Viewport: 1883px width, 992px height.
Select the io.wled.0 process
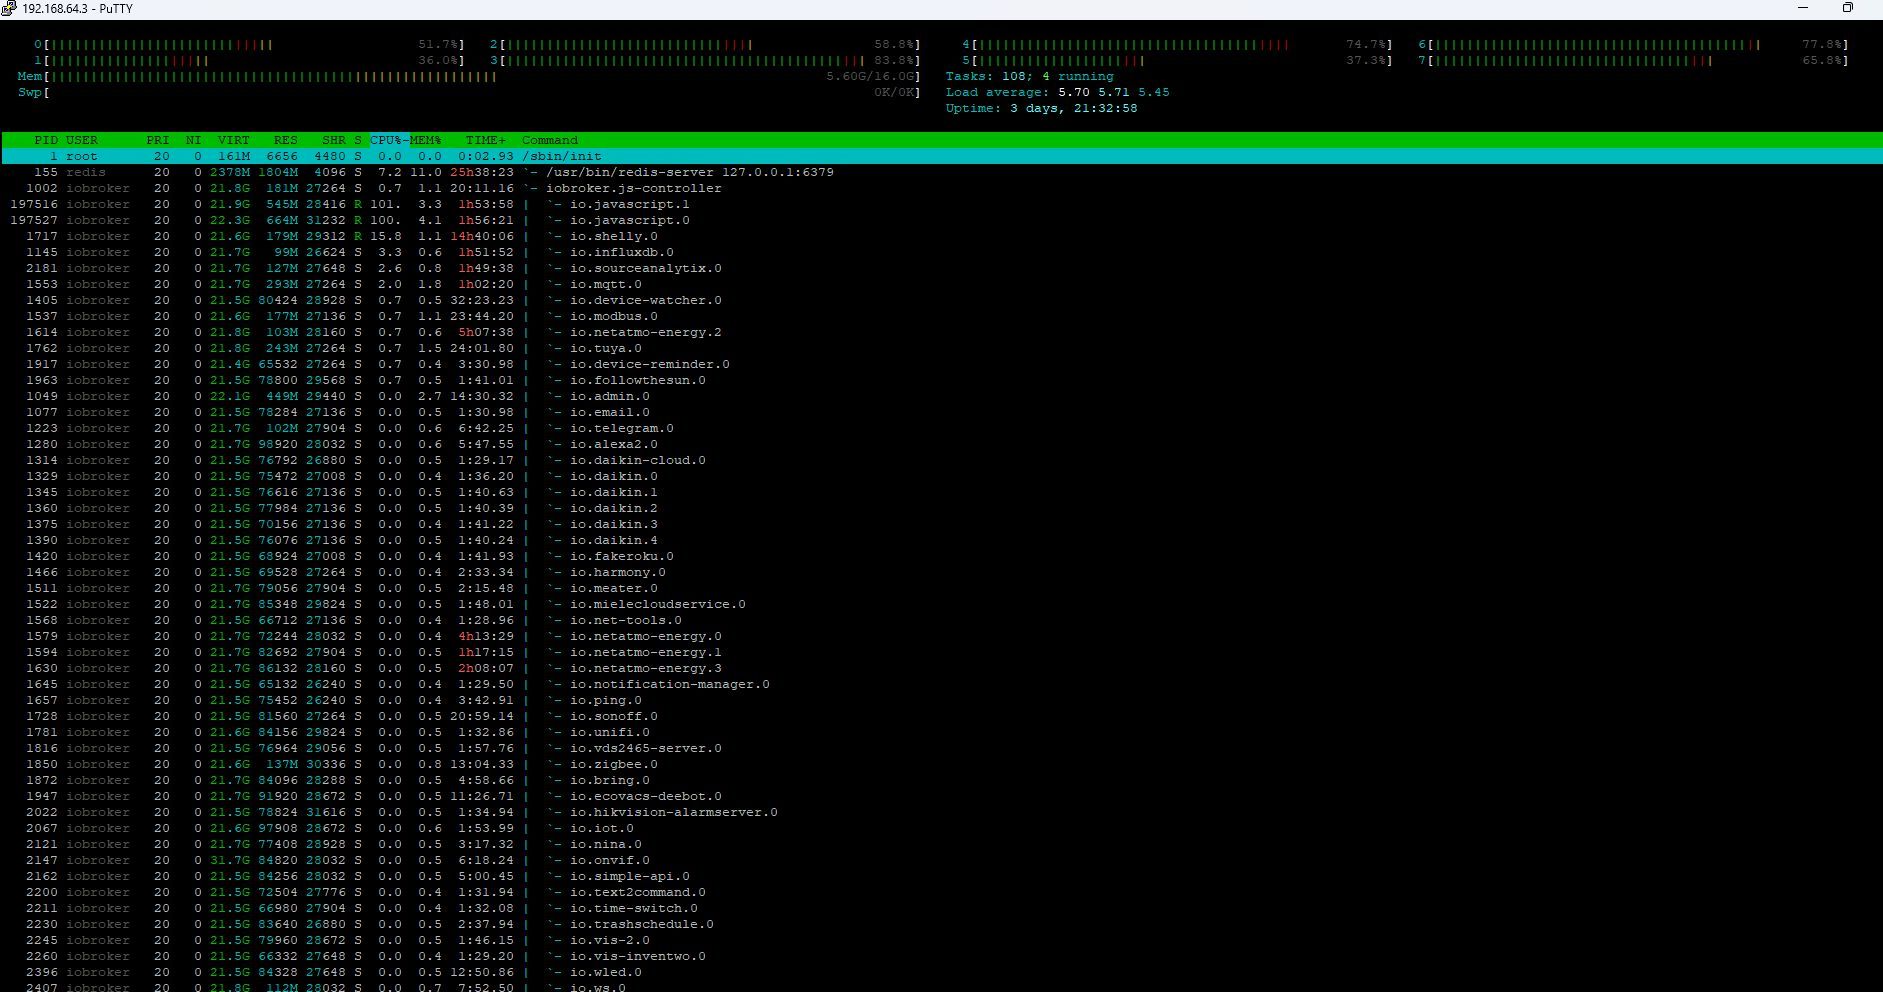[941, 972]
